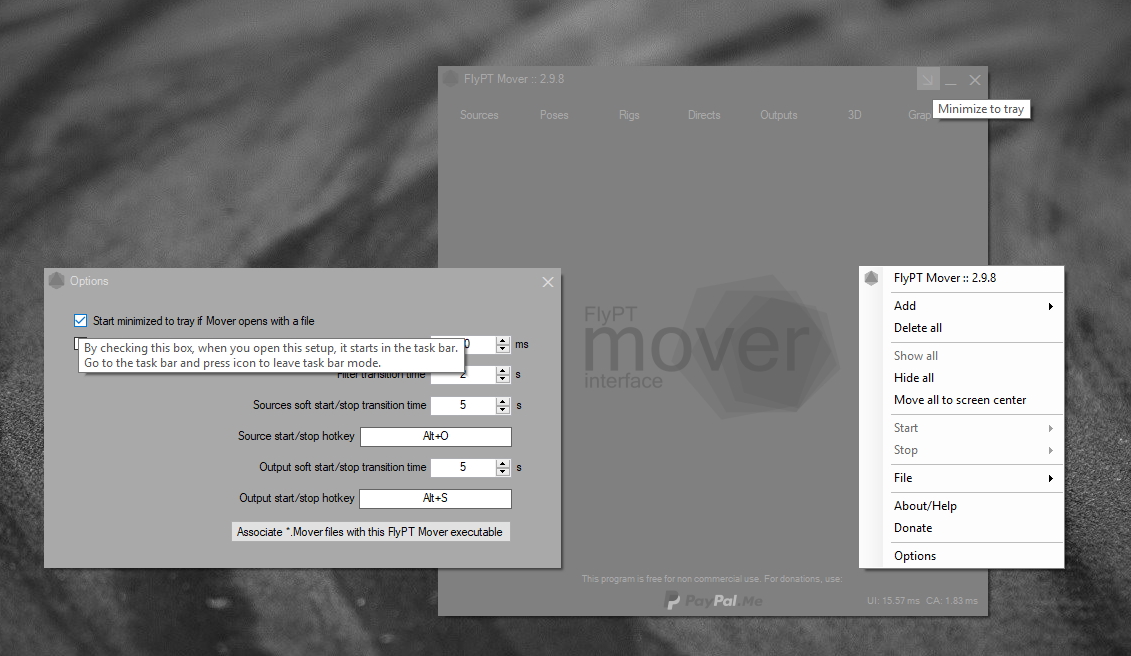Decrease Sources soft start/stop transition time
The image size is (1131, 656).
503,410
